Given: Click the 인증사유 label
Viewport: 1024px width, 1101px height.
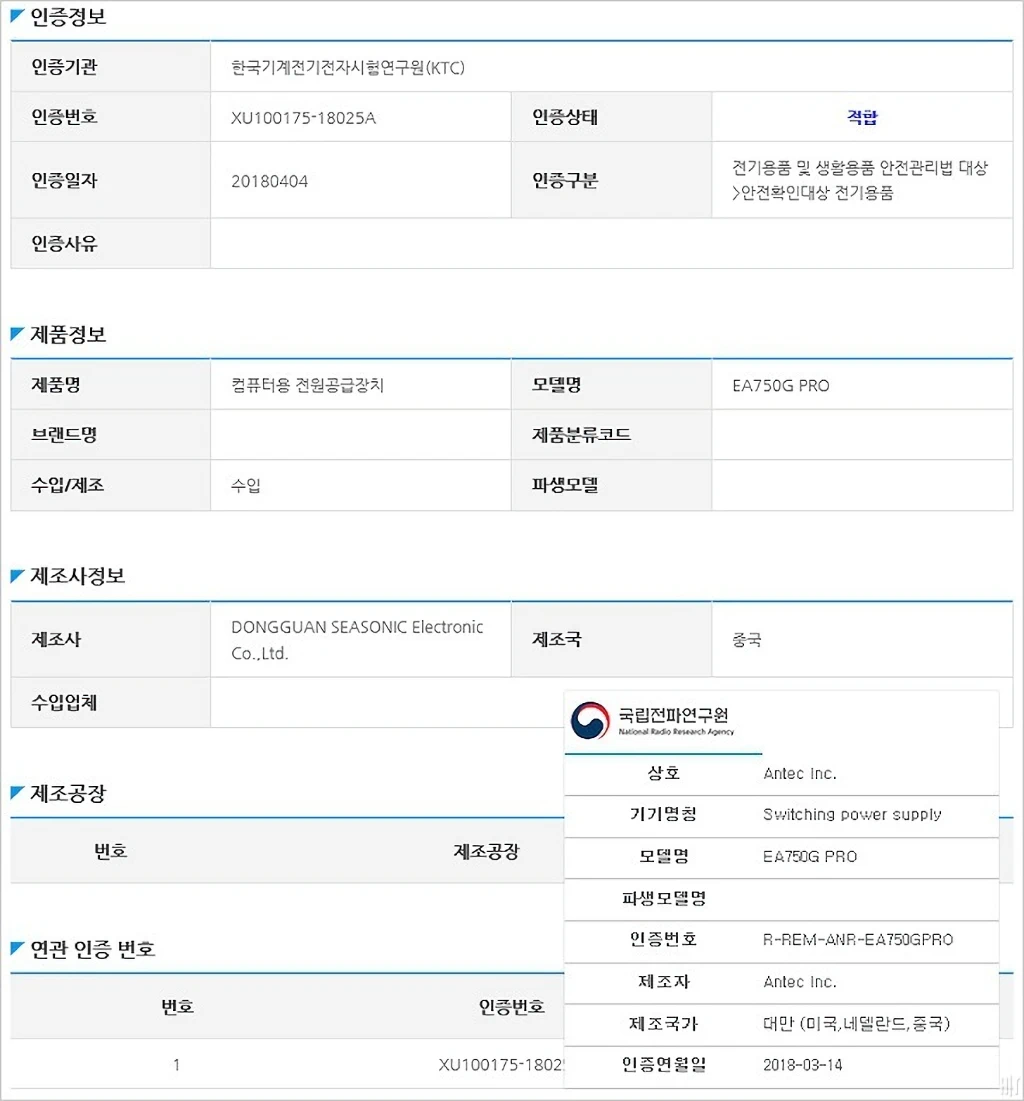Looking at the screenshot, I should click(64, 244).
